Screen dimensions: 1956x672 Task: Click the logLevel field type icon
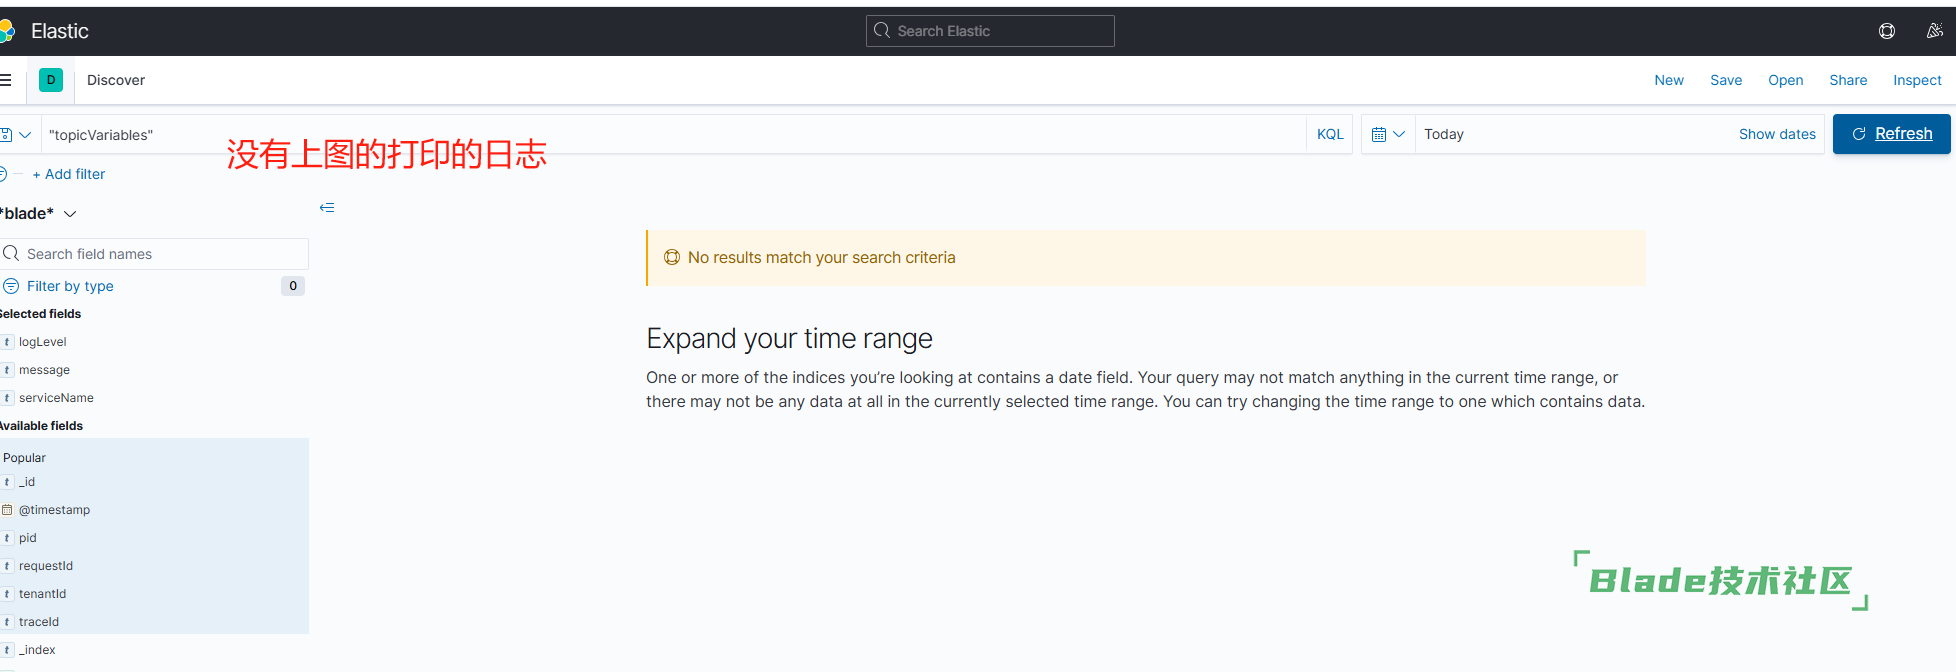coord(7,342)
